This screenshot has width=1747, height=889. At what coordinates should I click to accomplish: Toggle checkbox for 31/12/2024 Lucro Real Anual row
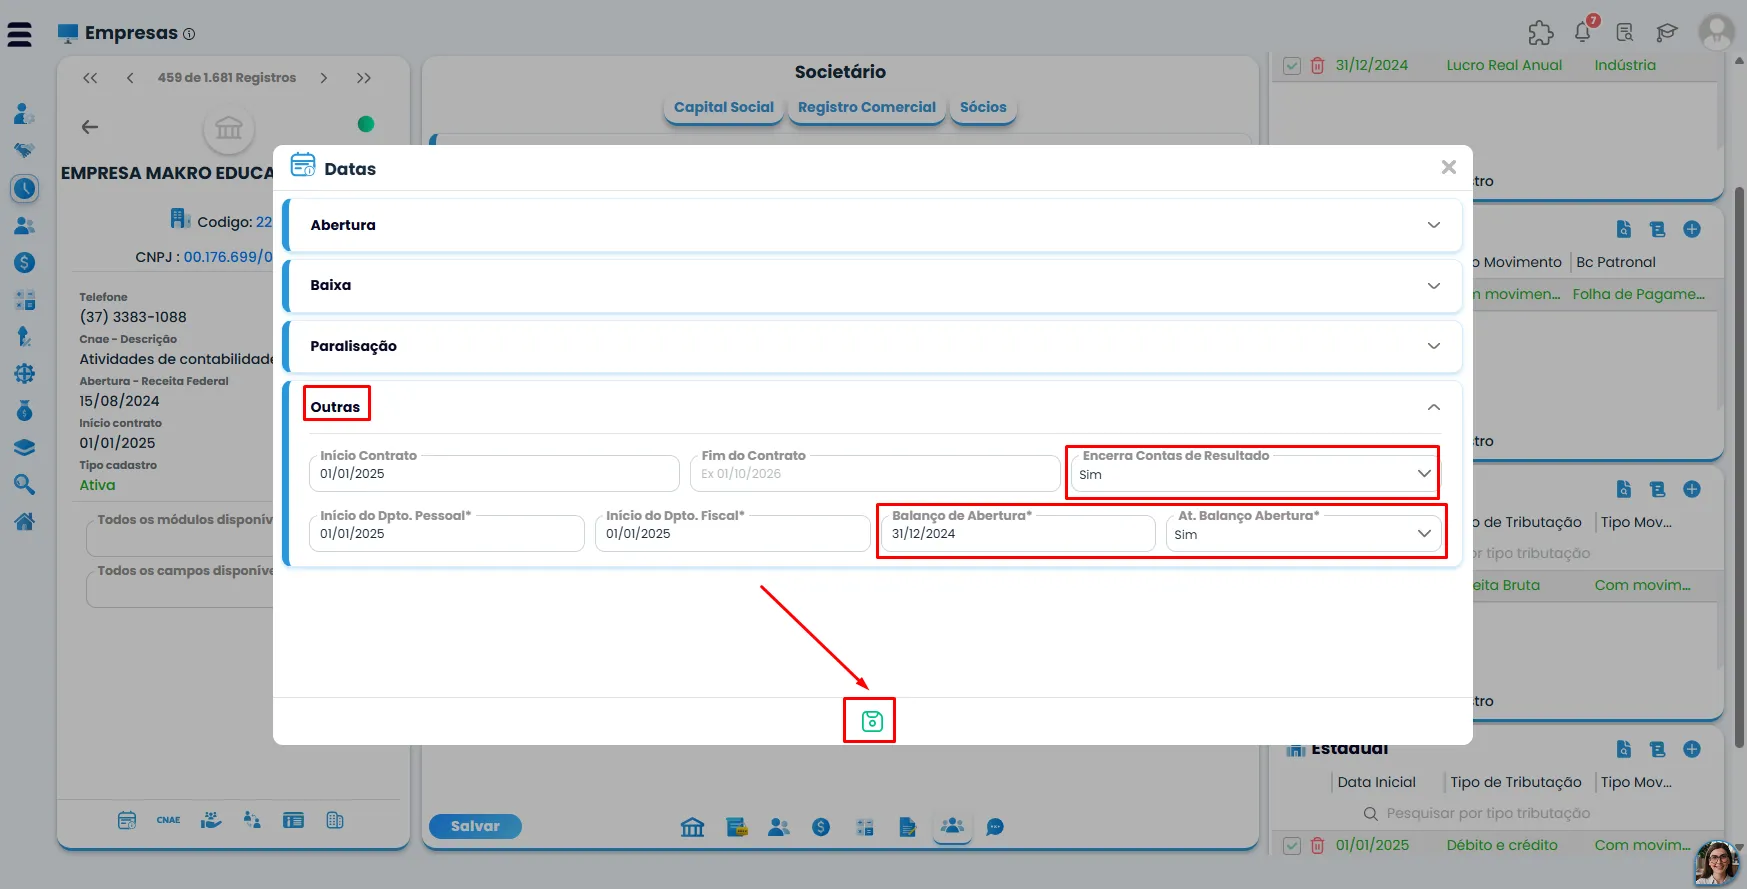(1292, 65)
